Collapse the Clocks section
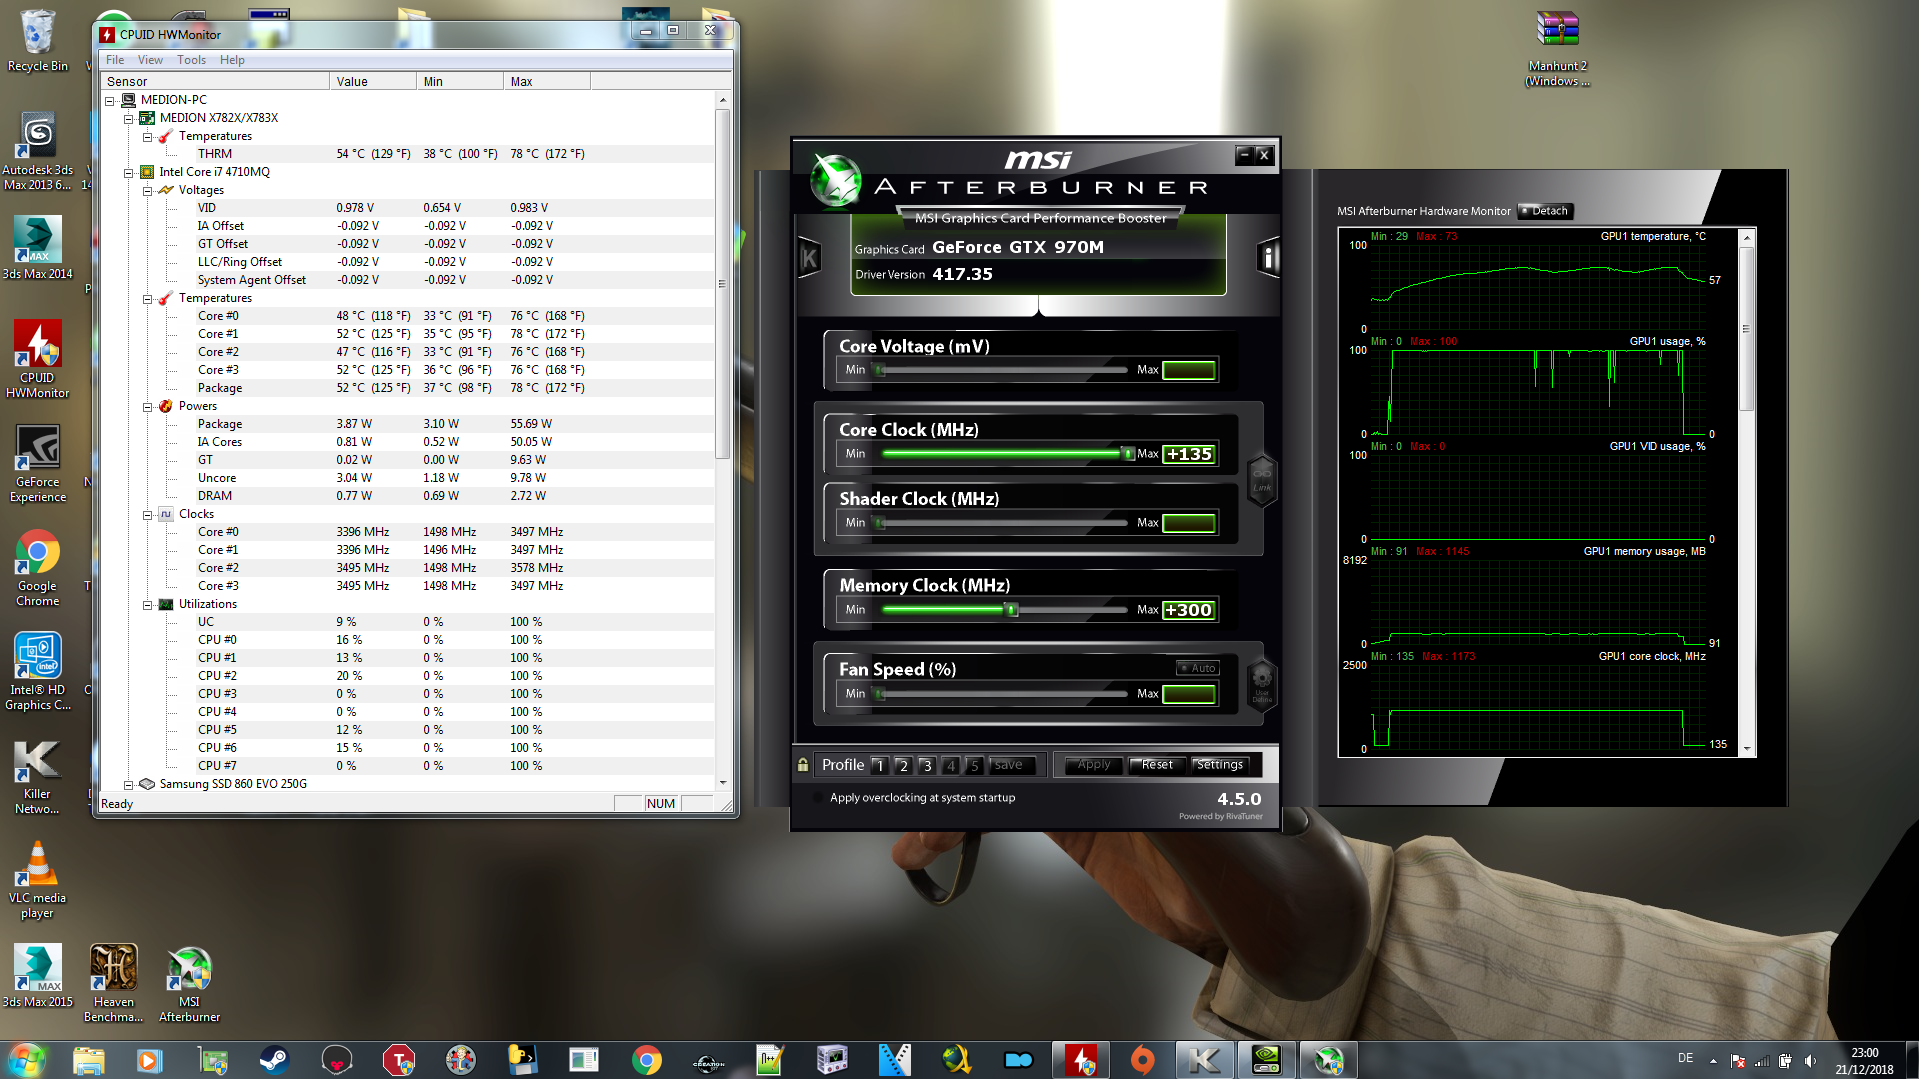This screenshot has width=1919, height=1079. tap(147, 514)
